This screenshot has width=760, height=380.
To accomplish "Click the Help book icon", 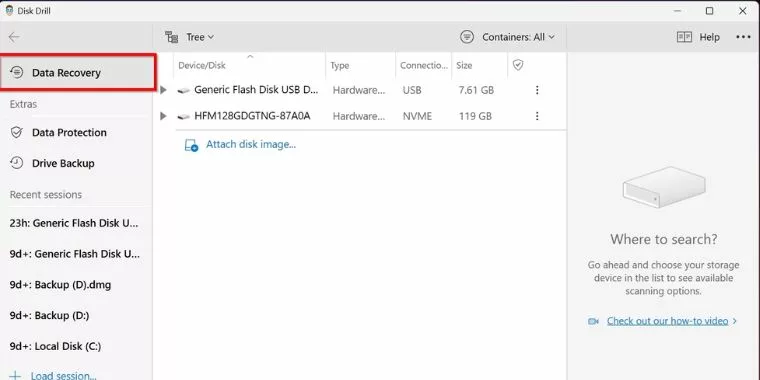I will 684,37.
